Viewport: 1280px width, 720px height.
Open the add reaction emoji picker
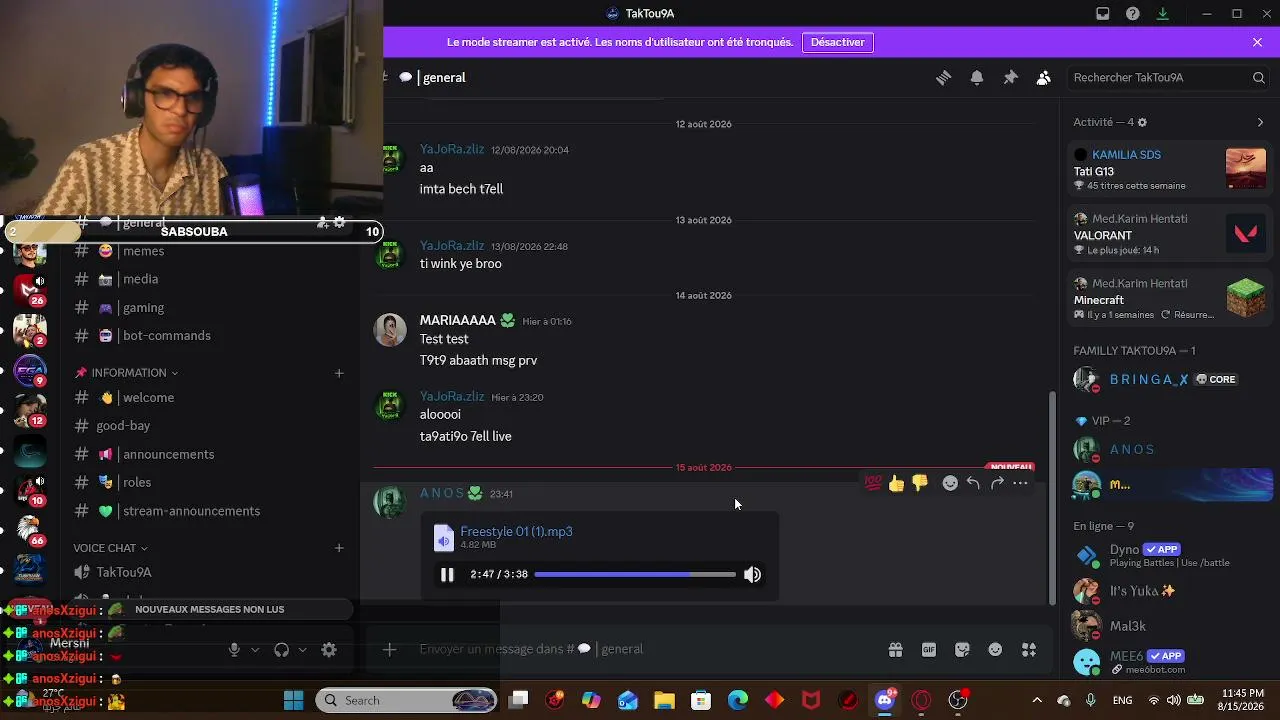[950, 483]
